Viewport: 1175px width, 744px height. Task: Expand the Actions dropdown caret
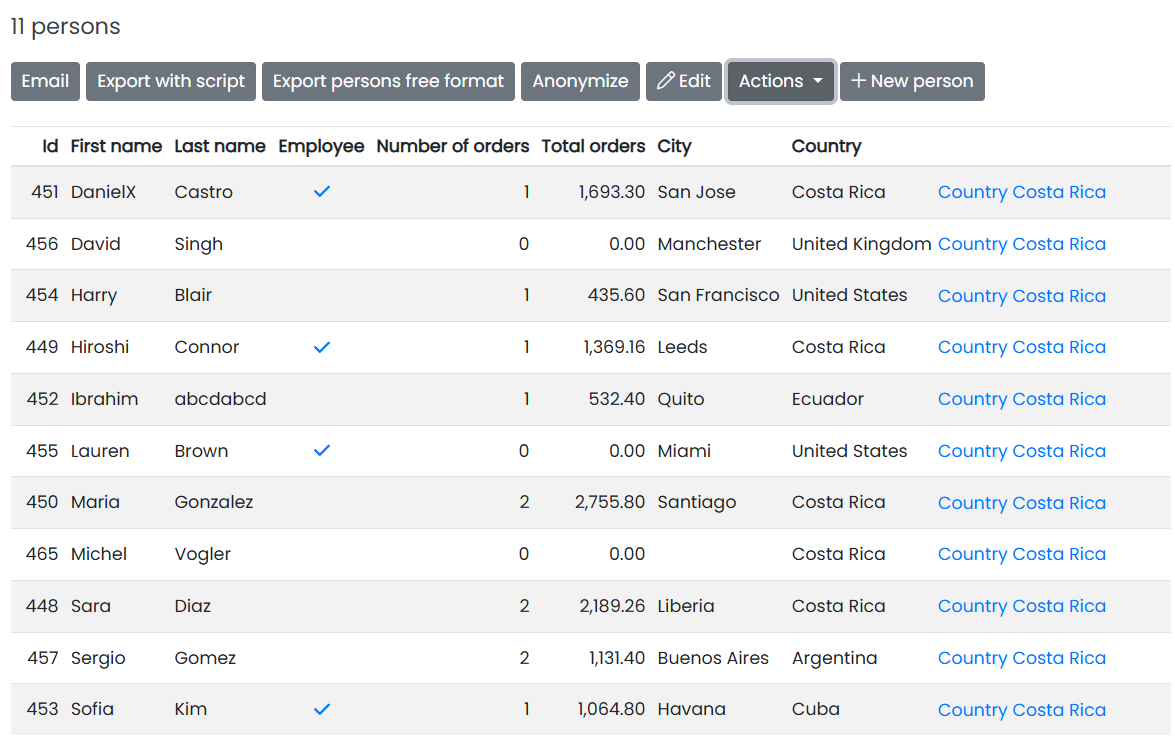[x=818, y=82]
